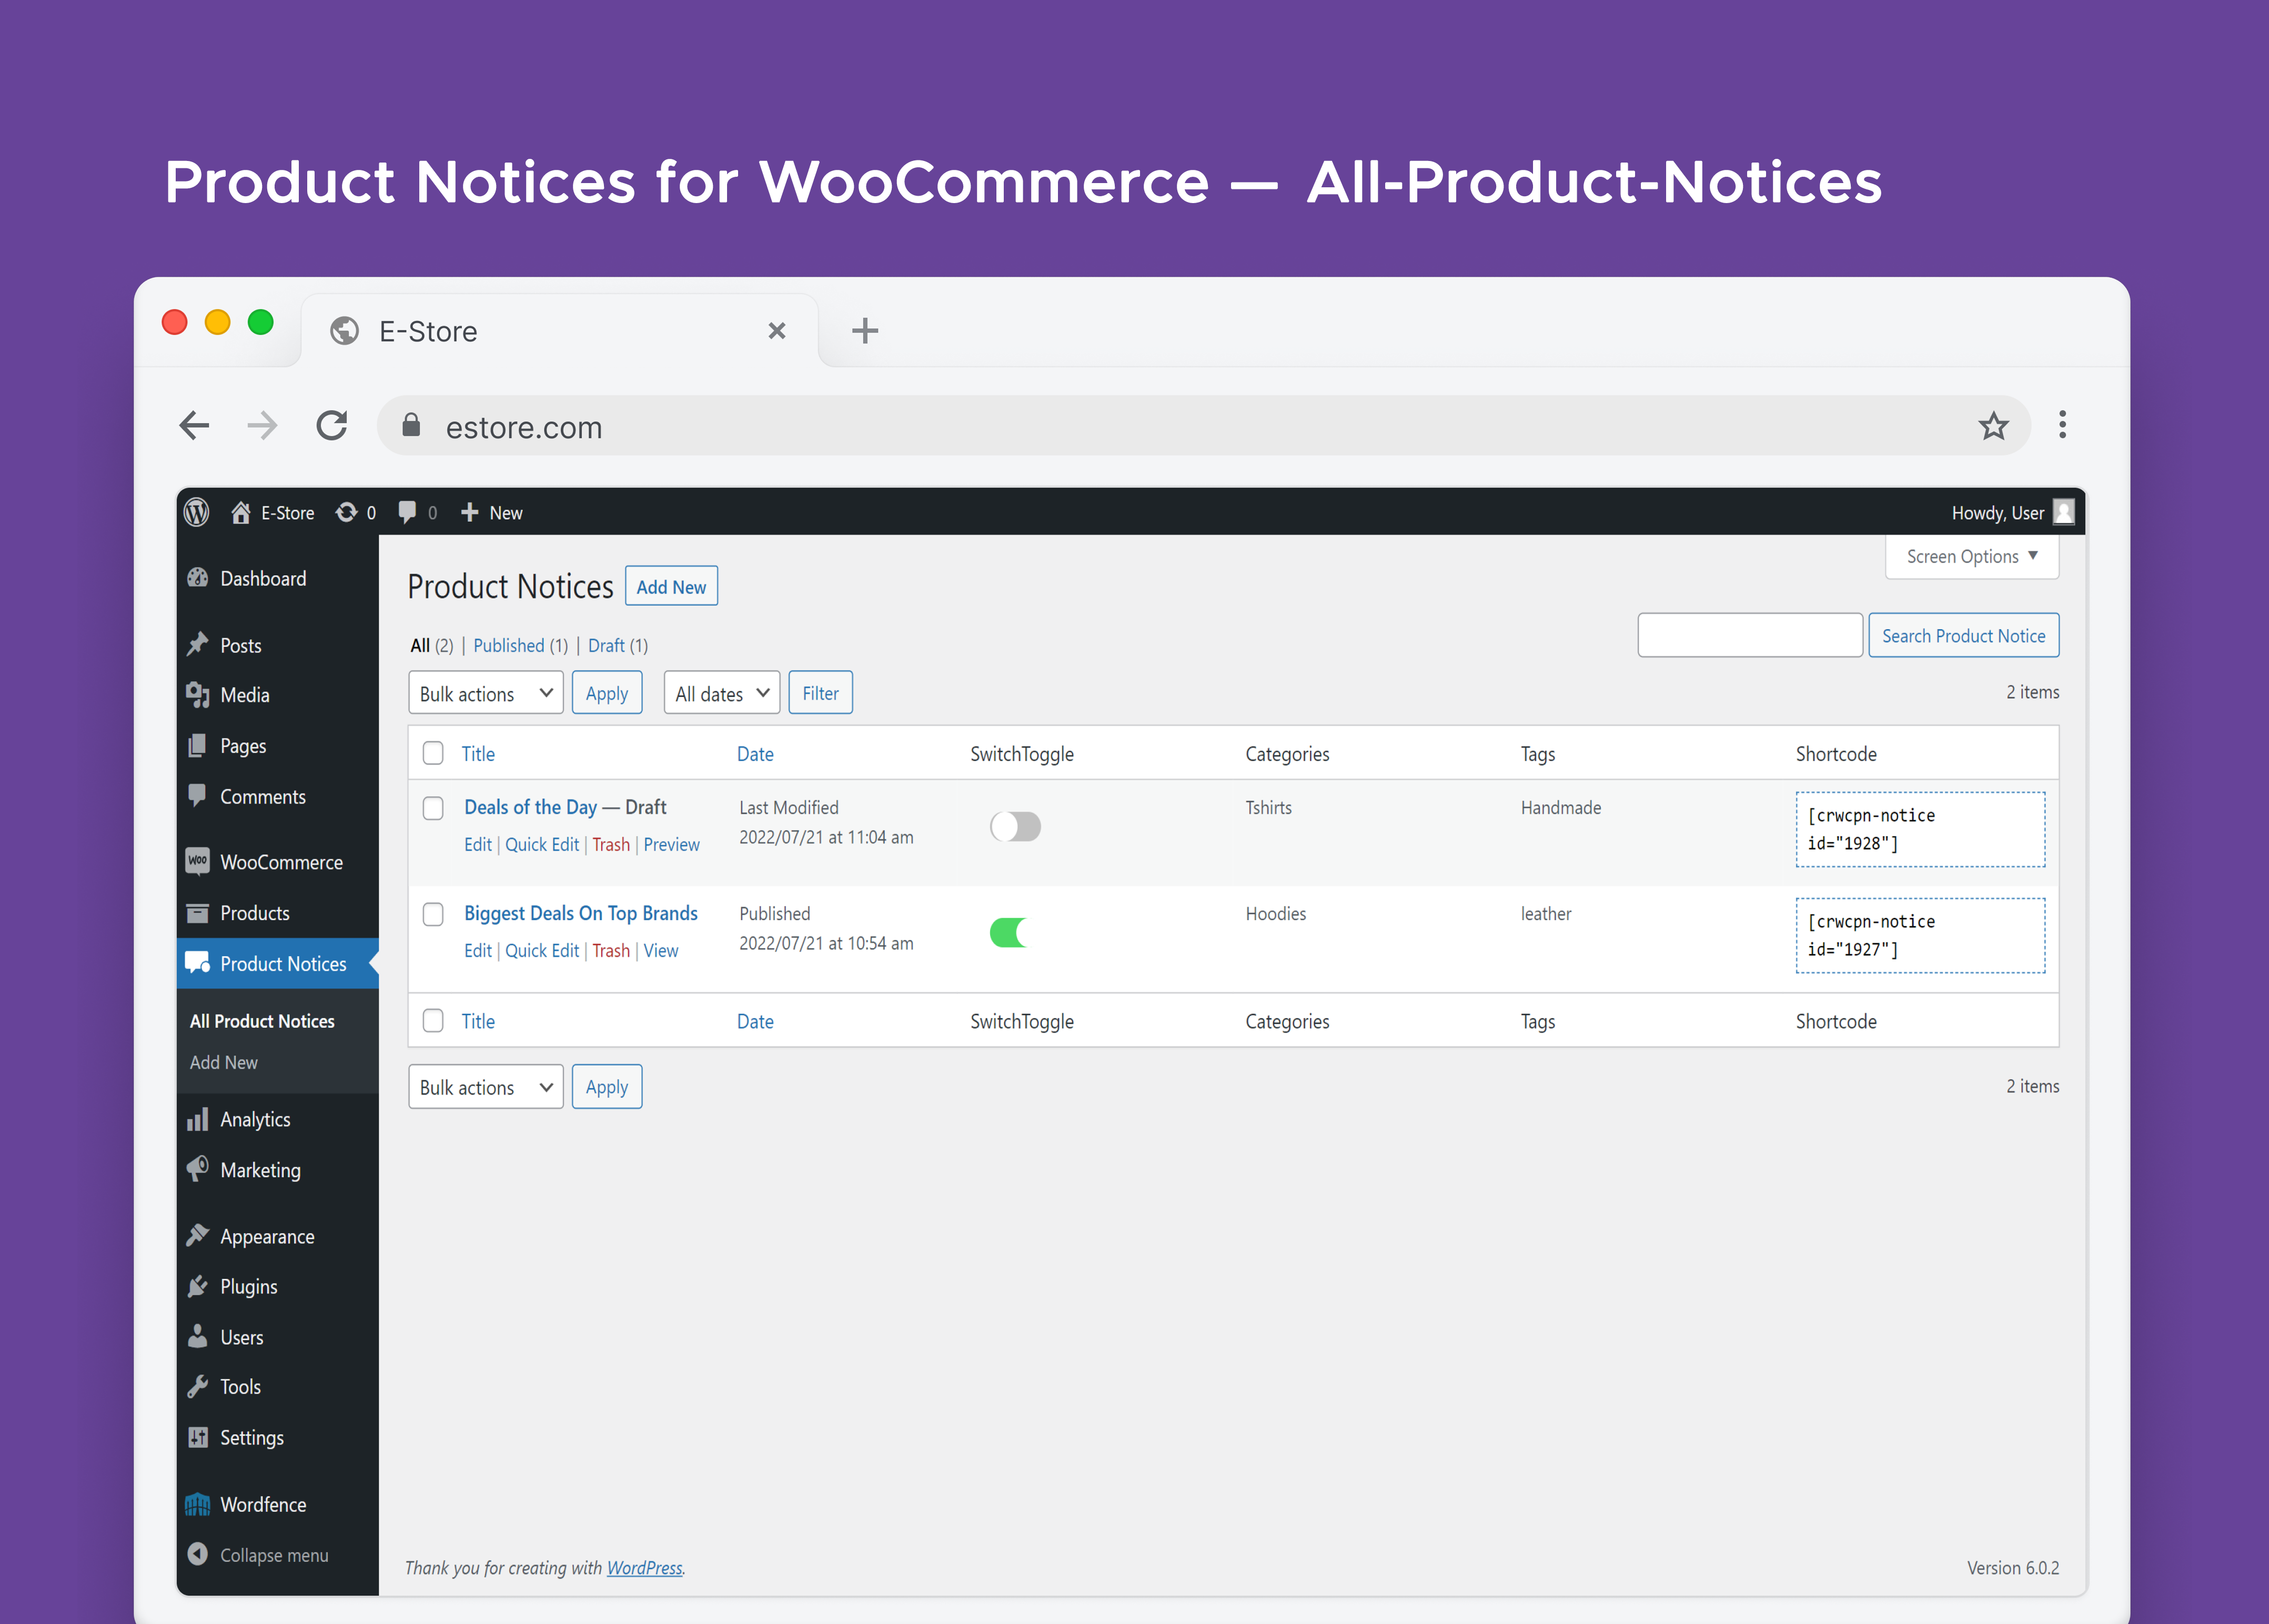The width and height of the screenshot is (2269, 1624).
Task: Click the Users person icon
Action: [197, 1337]
